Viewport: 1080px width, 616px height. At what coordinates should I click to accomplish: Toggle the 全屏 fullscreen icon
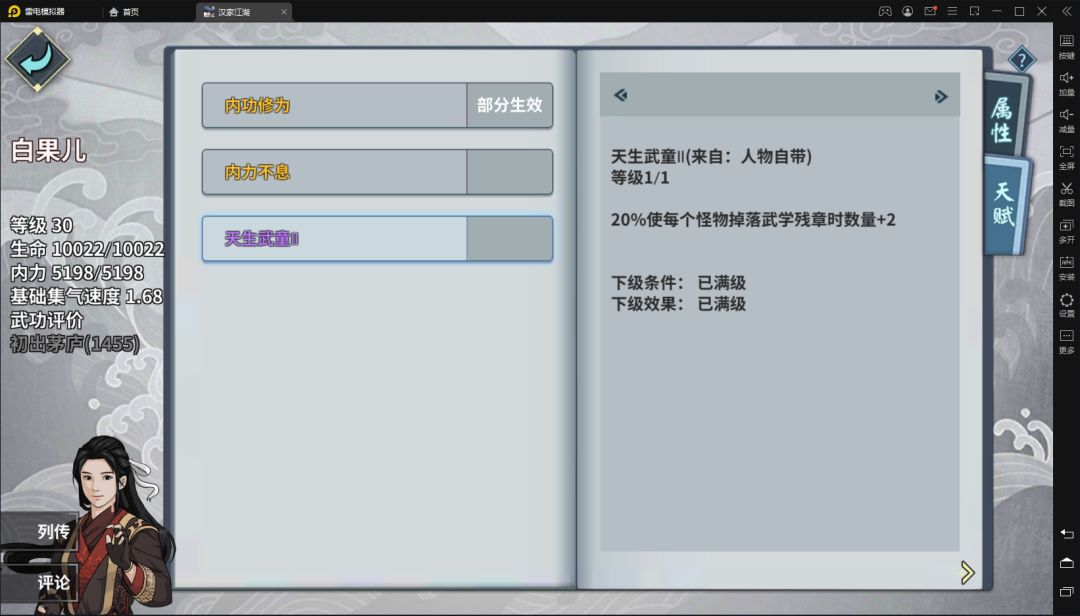coord(1066,157)
